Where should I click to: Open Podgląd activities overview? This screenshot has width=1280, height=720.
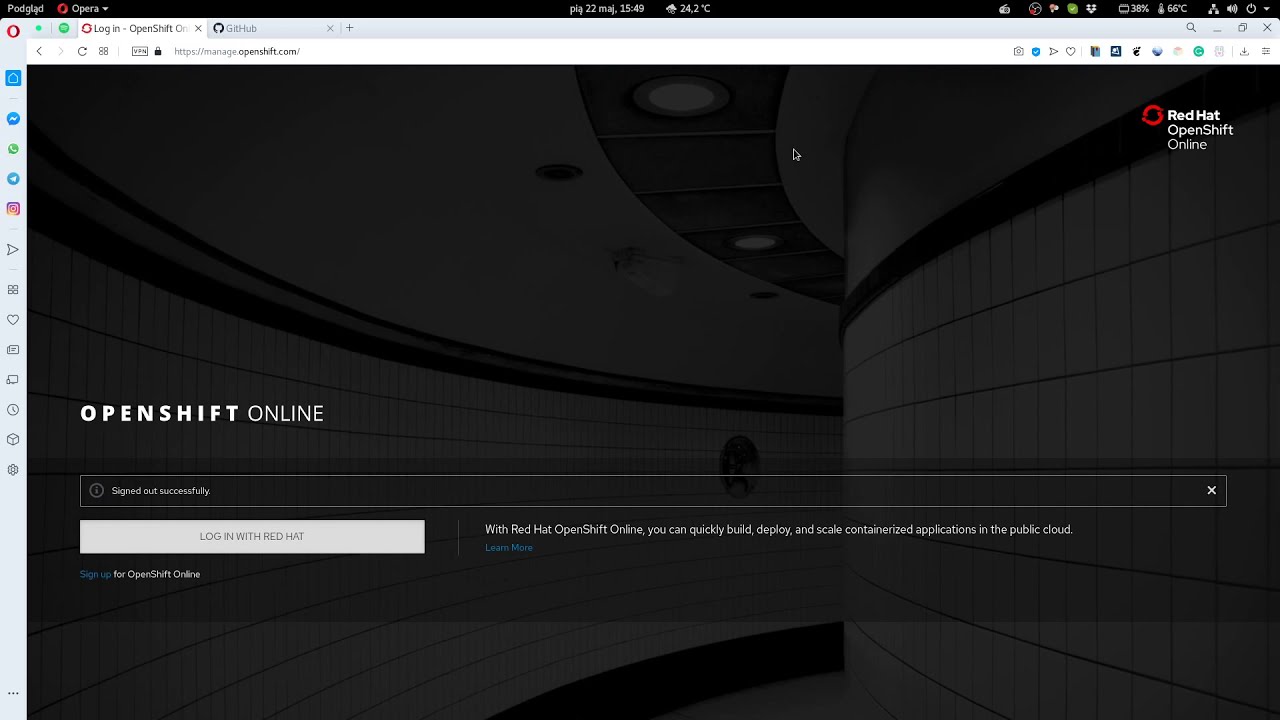click(25, 8)
